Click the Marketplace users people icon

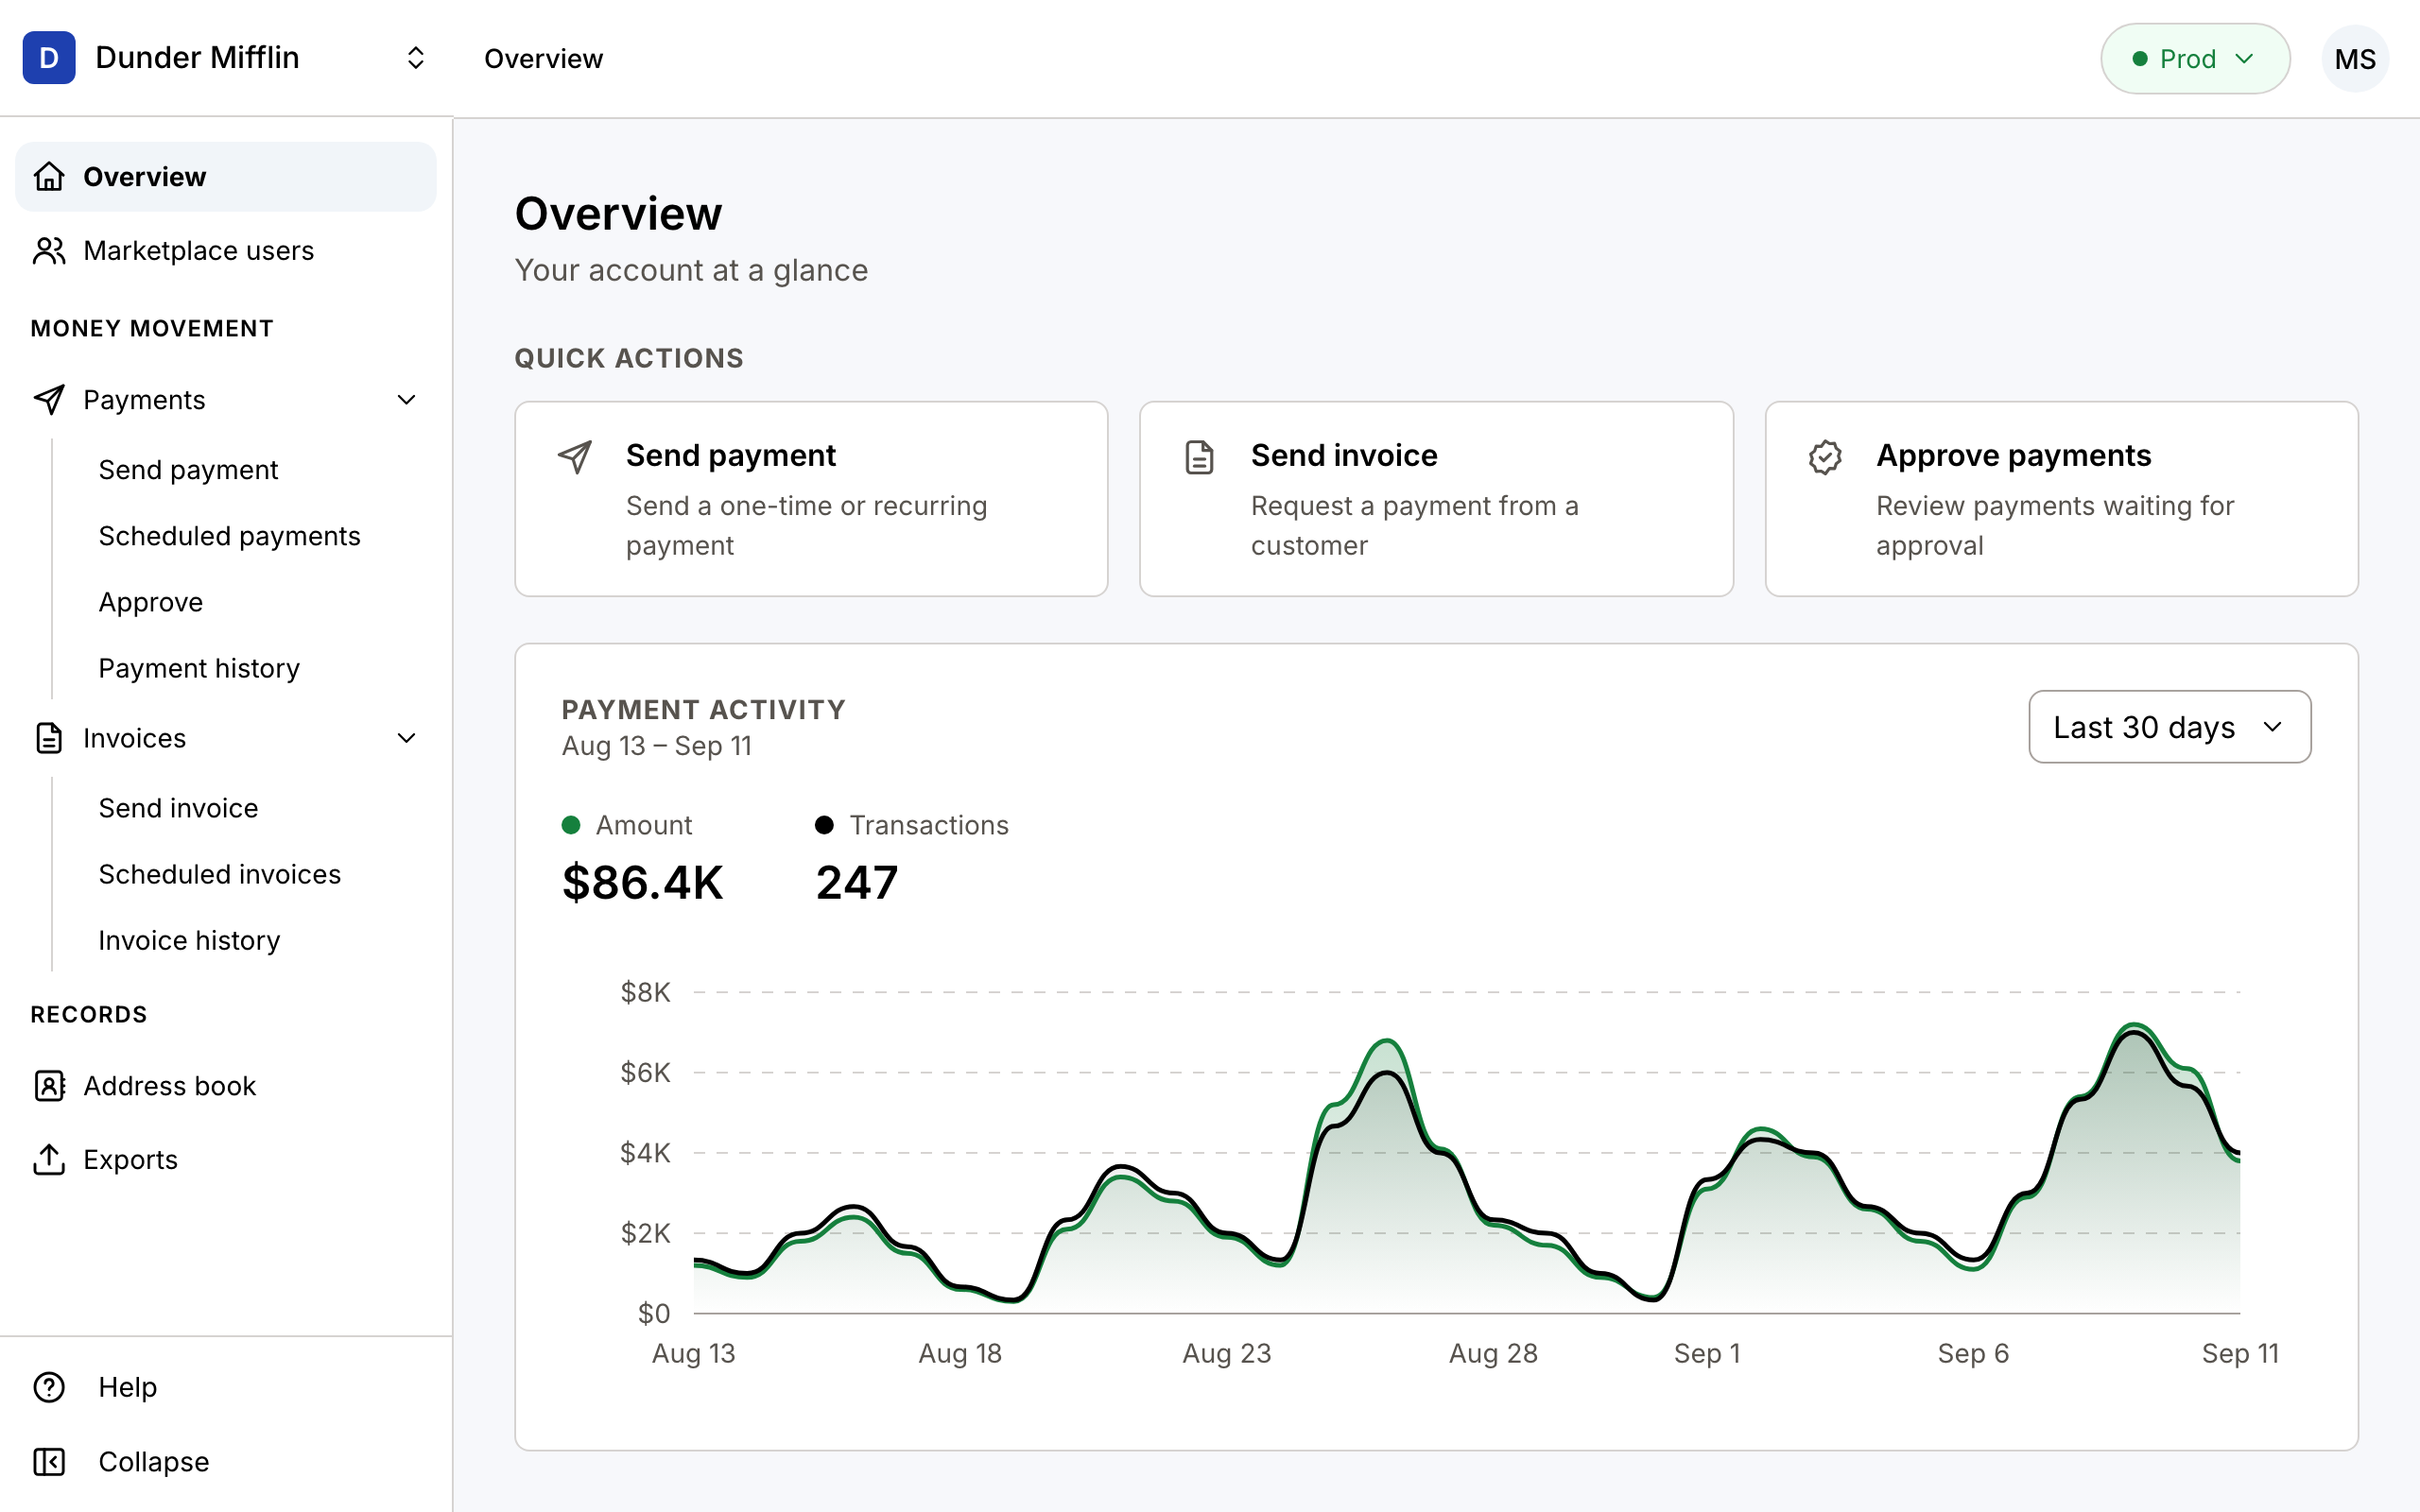pyautogui.click(x=49, y=251)
